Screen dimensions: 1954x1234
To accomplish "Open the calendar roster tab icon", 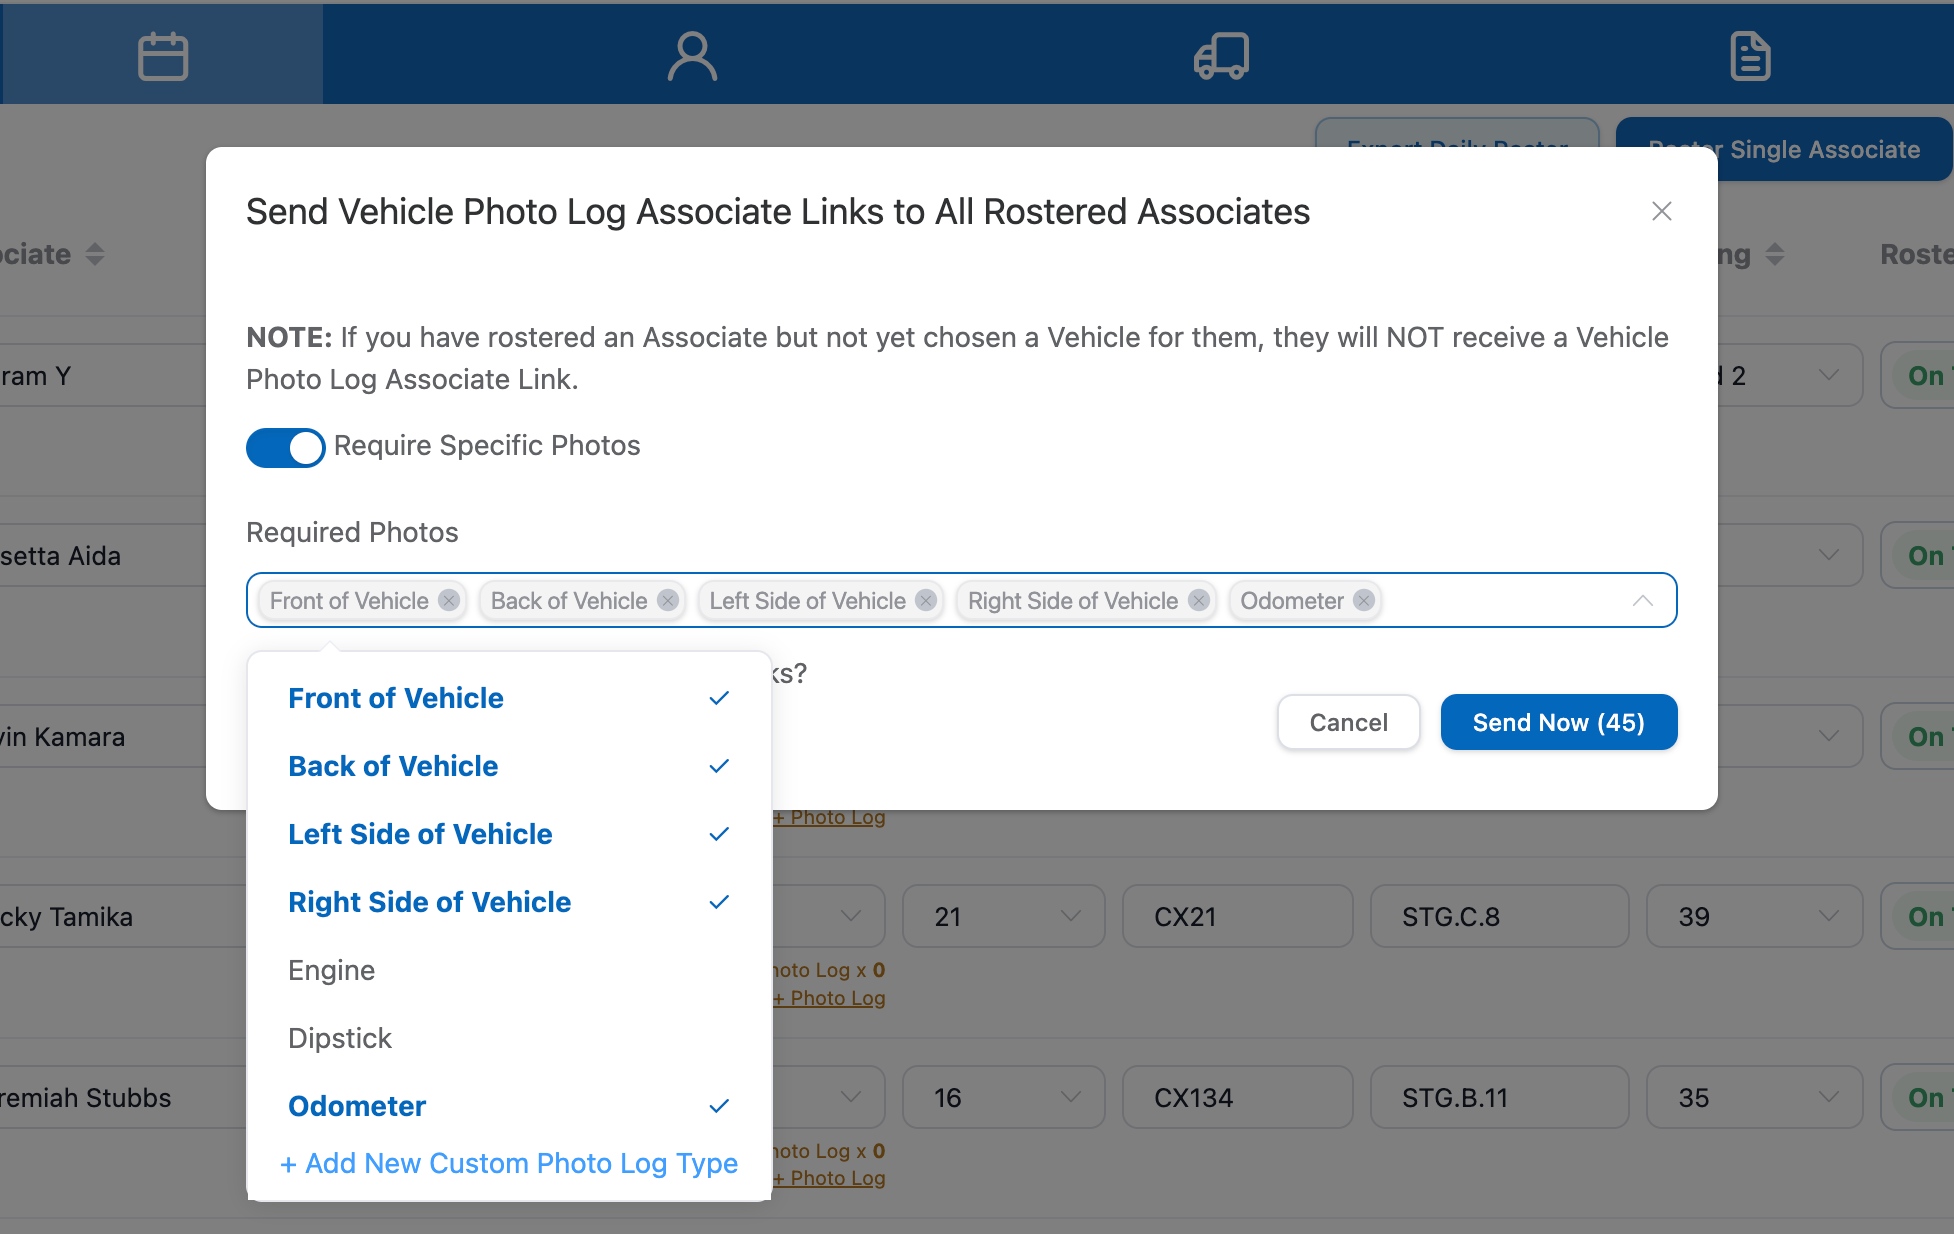I will click(x=163, y=56).
